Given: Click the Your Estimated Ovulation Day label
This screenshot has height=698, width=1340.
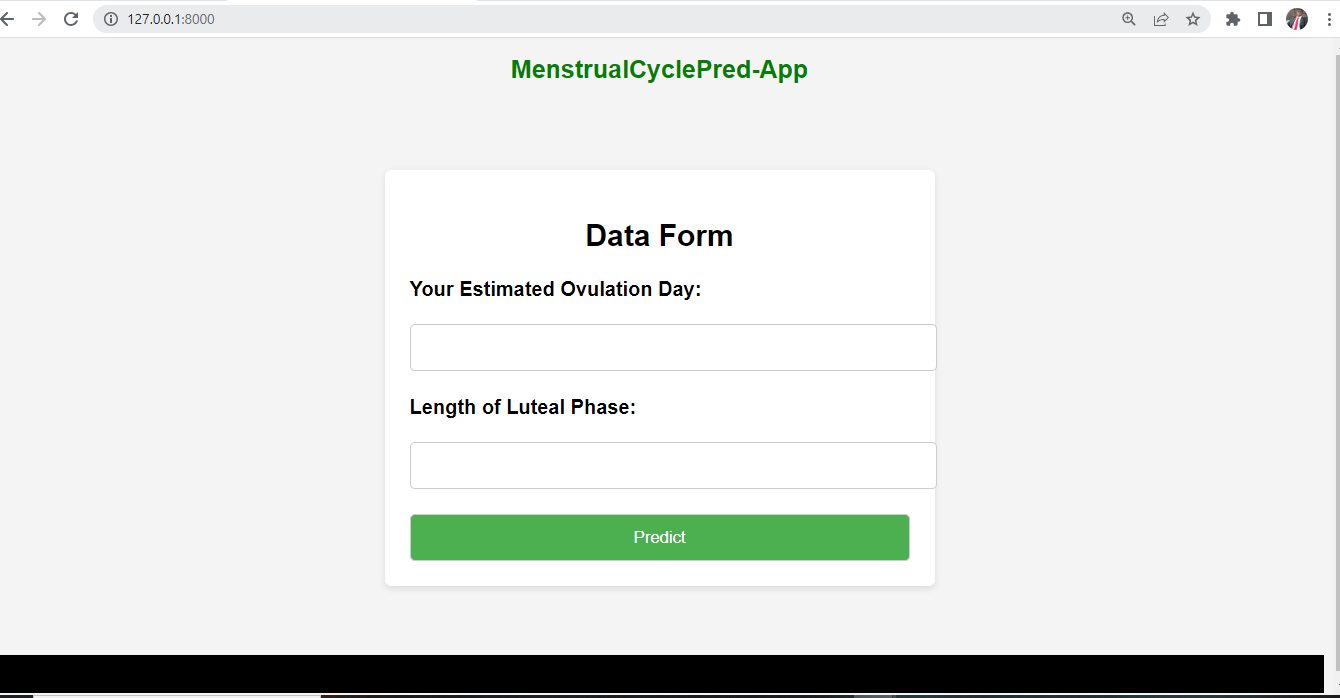Looking at the screenshot, I should pos(555,289).
